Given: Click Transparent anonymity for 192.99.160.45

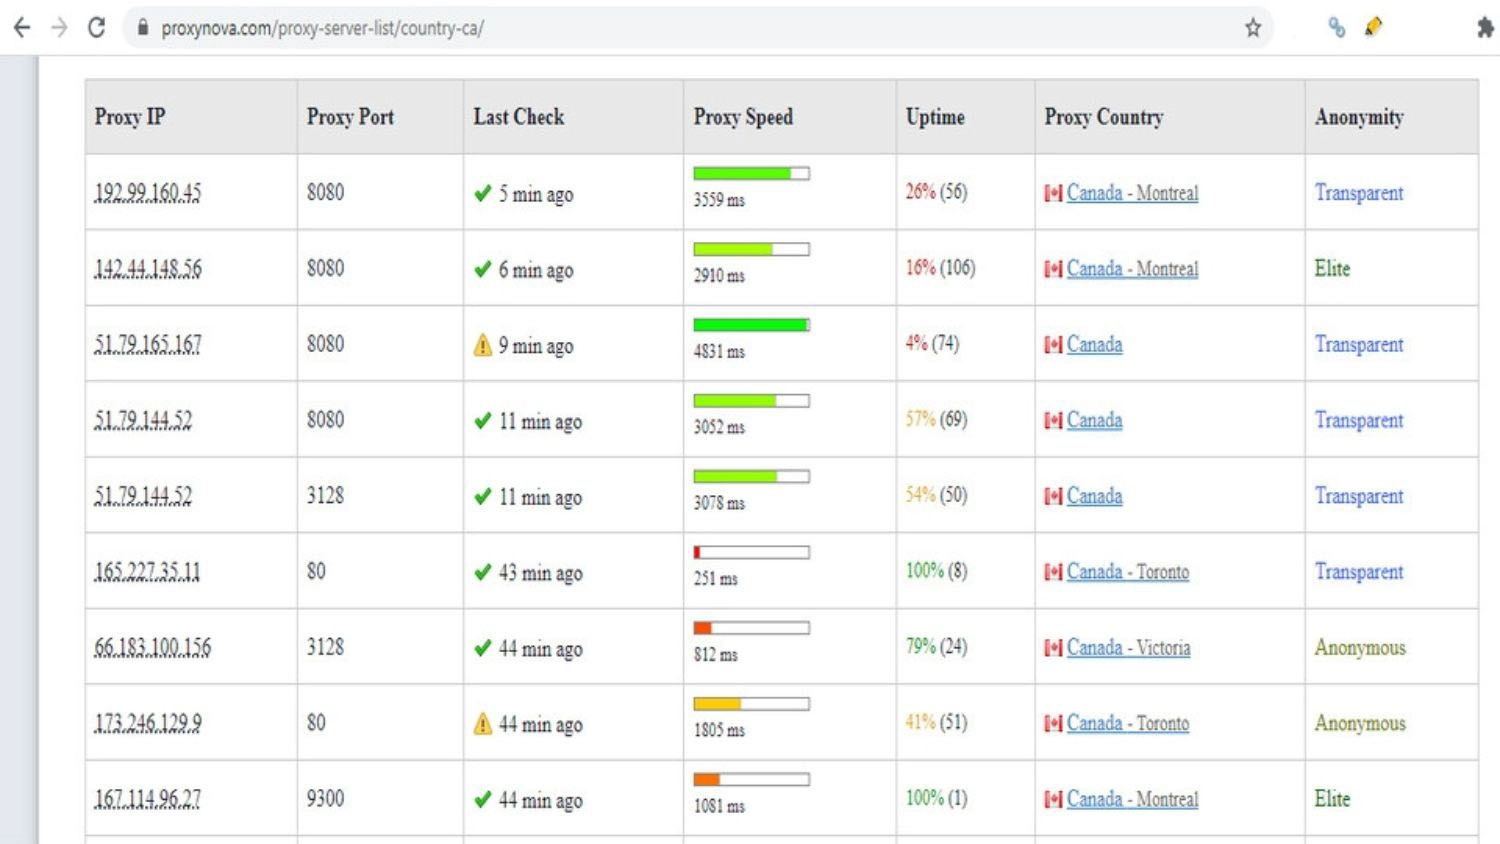Looking at the screenshot, I should click(1359, 193).
